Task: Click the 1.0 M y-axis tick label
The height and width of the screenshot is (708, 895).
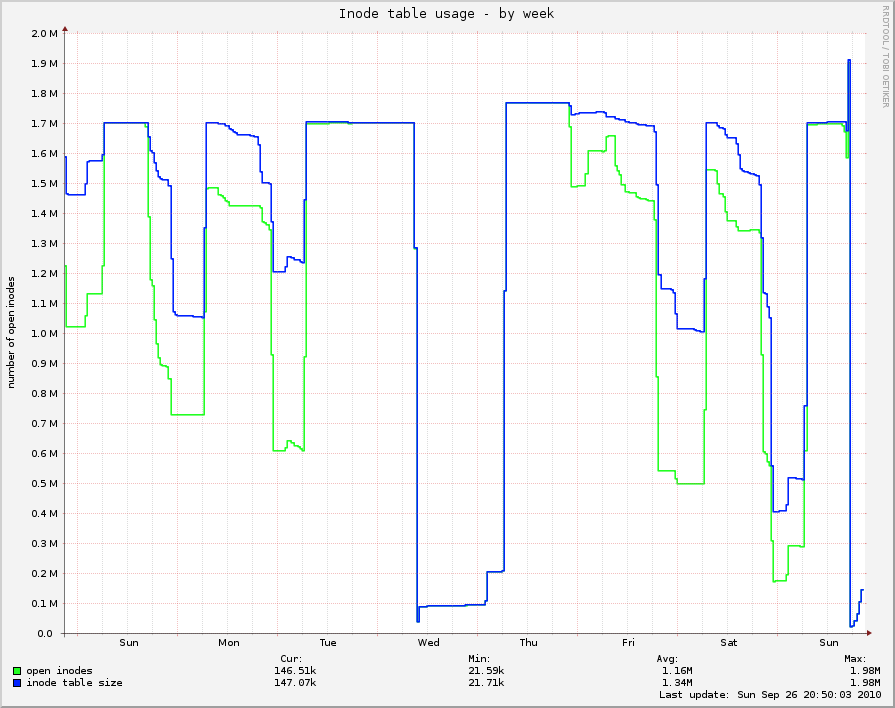Action: (x=45, y=333)
